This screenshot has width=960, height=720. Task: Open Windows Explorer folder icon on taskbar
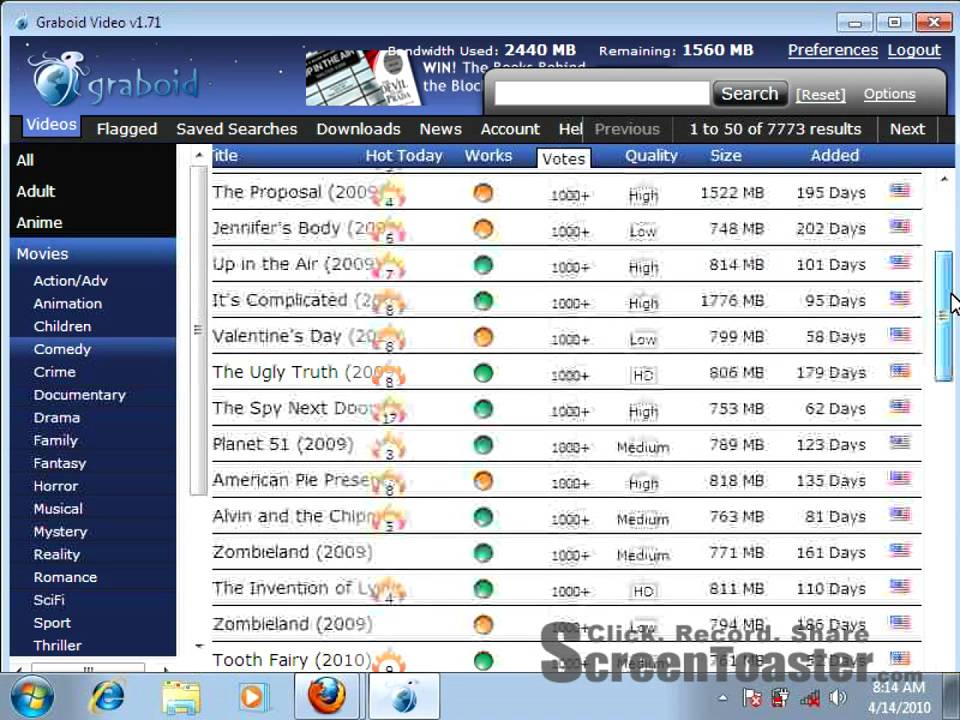tap(181, 697)
